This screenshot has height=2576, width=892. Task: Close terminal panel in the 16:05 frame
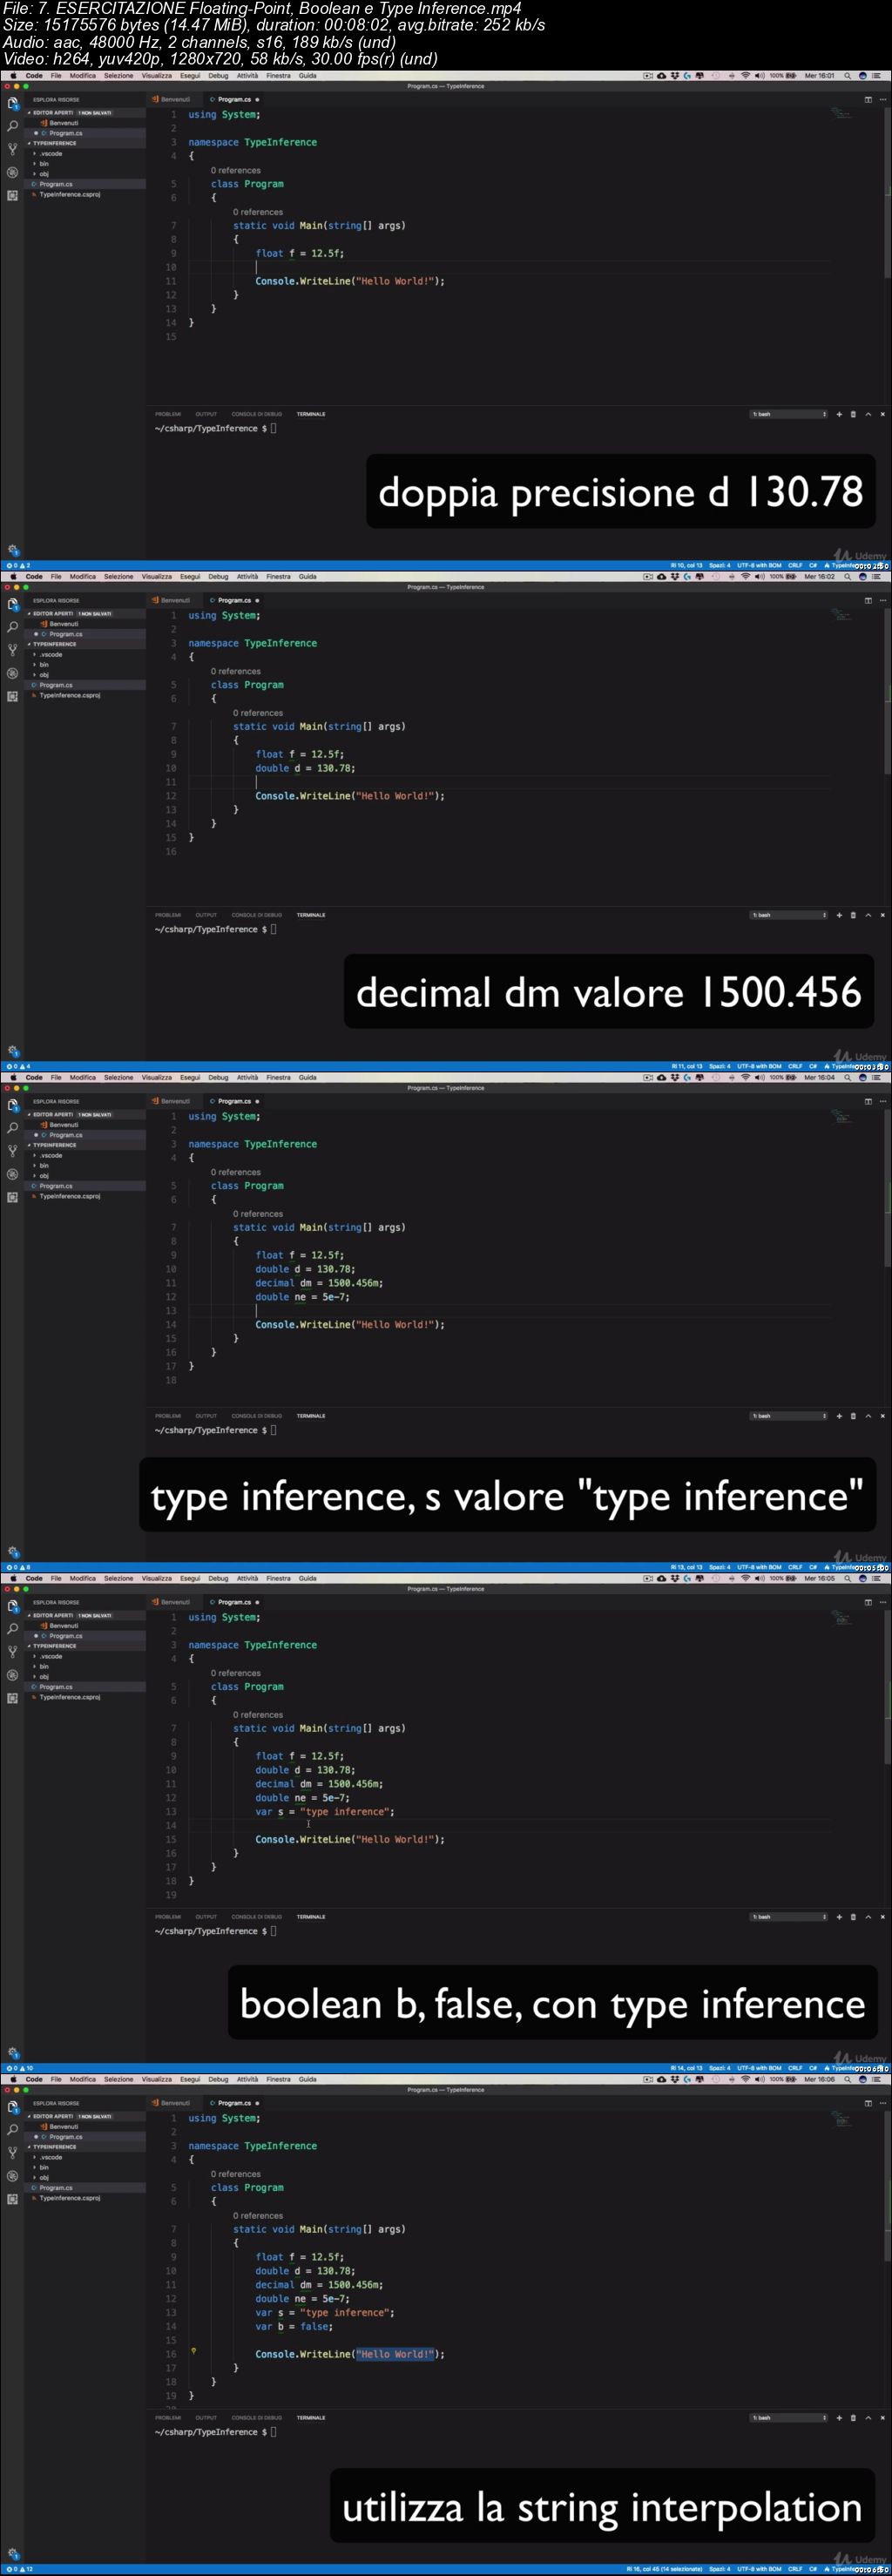(882, 1917)
